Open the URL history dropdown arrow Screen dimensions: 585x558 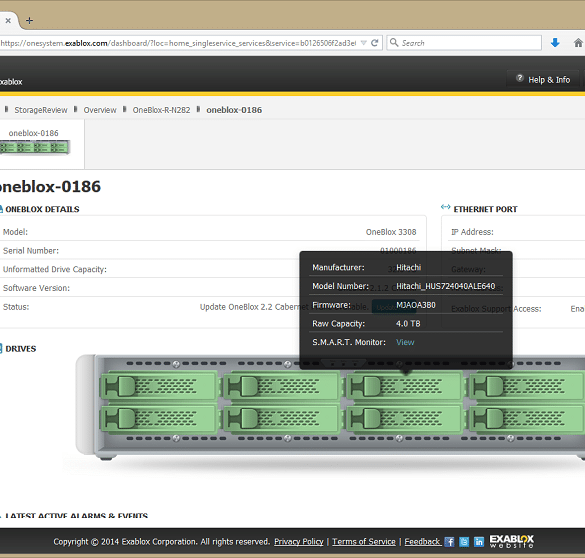[x=364, y=43]
